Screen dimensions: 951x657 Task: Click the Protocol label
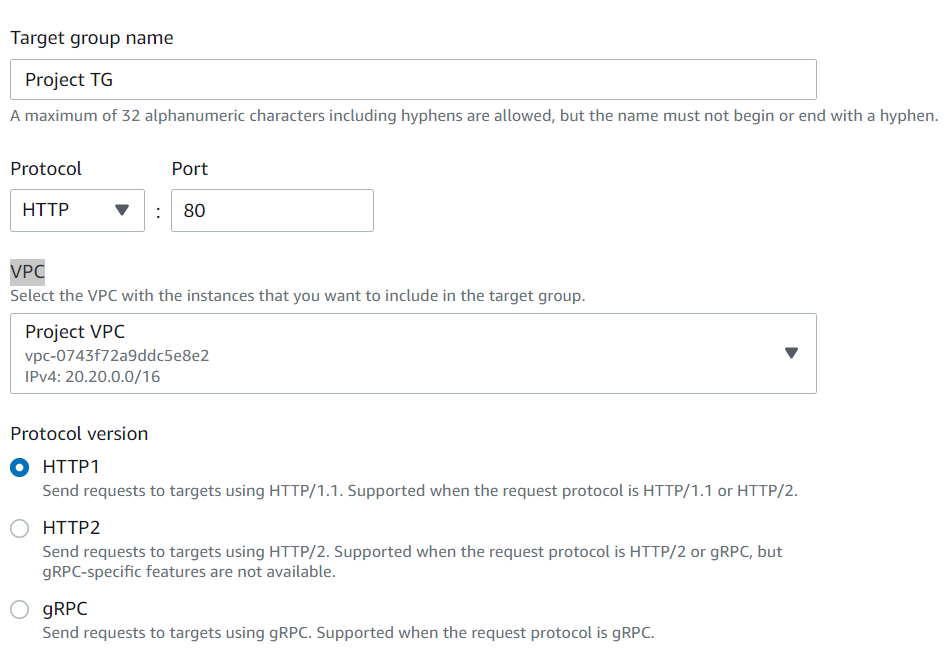pos(46,168)
